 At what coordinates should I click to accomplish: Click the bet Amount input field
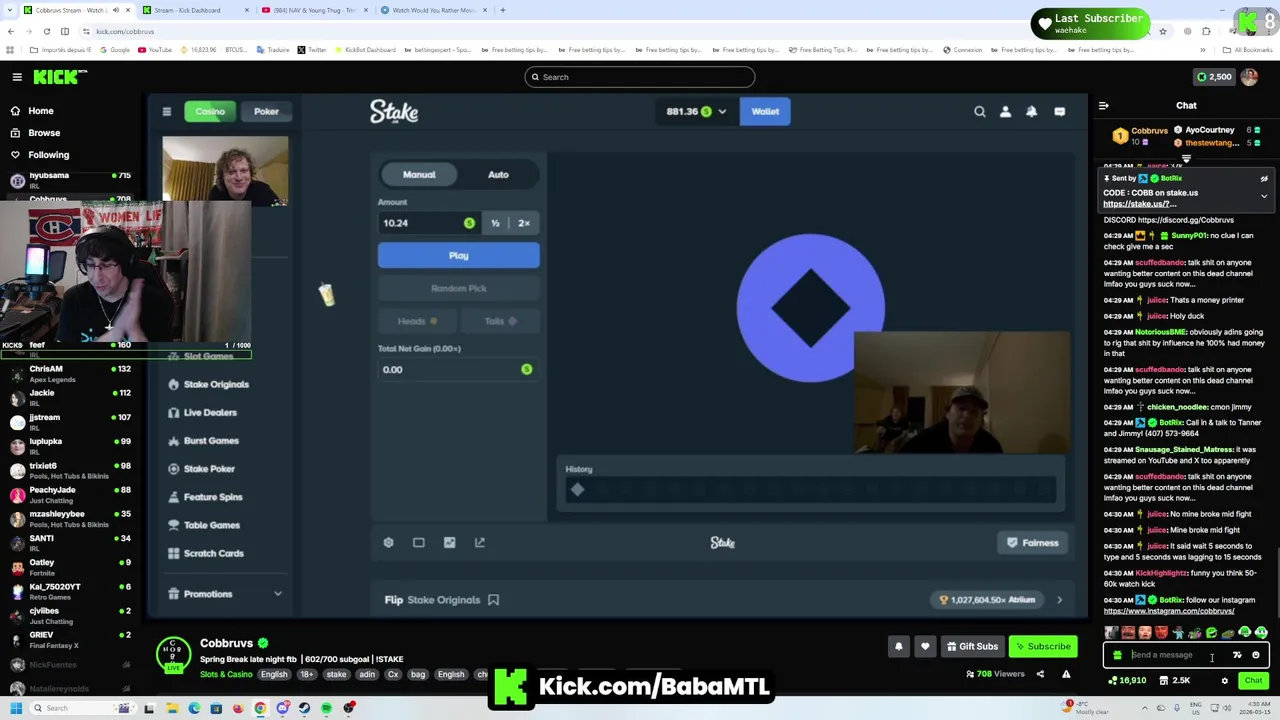(429, 223)
